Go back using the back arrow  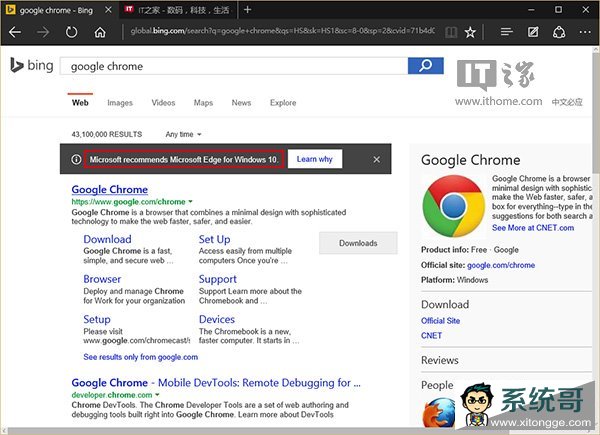click(15, 32)
